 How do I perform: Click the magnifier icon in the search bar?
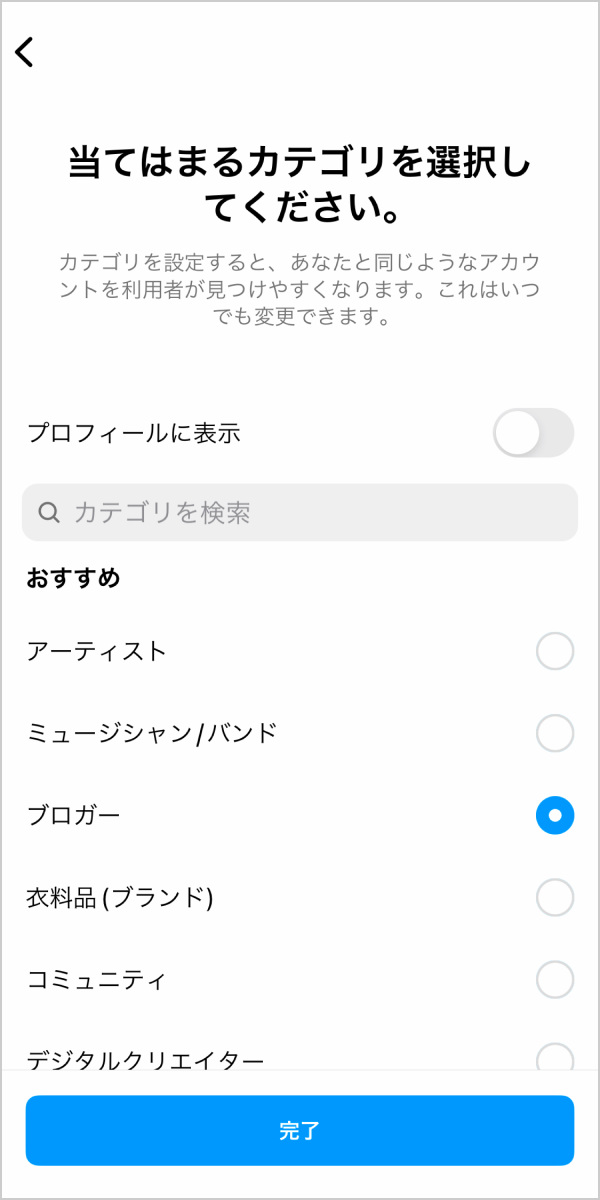tap(49, 513)
